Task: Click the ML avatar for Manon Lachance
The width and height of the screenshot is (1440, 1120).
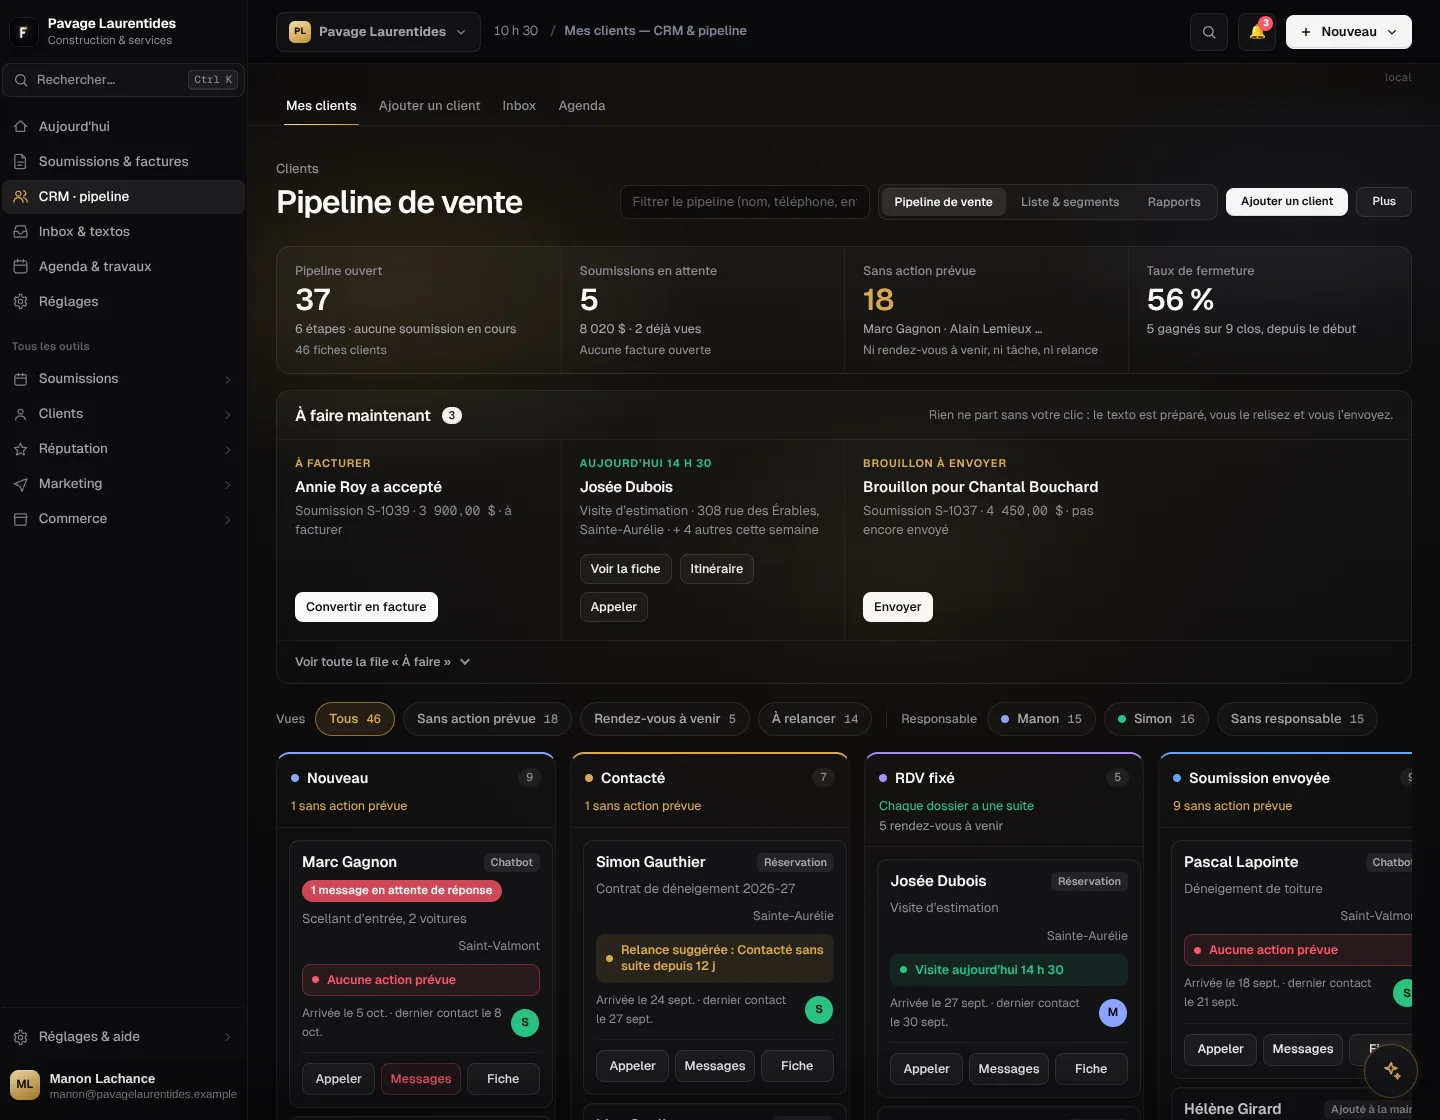Action: click(25, 1084)
